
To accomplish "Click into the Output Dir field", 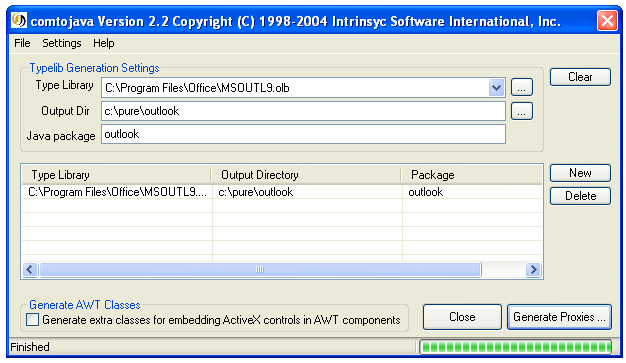I will point(303,111).
